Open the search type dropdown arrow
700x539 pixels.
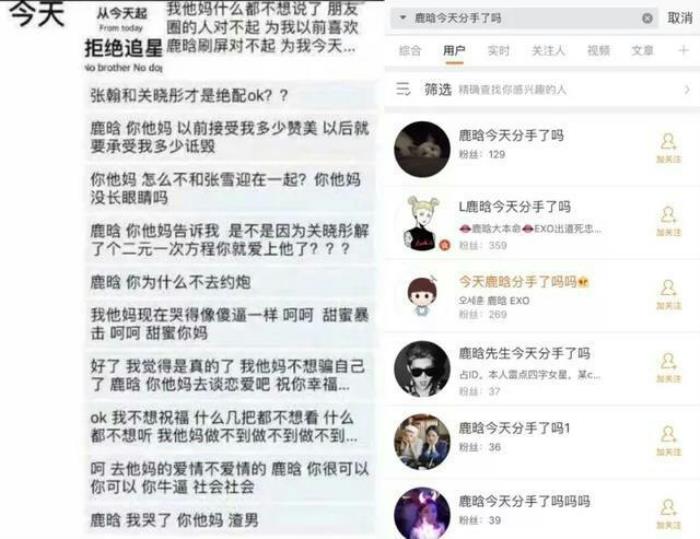click(403, 18)
